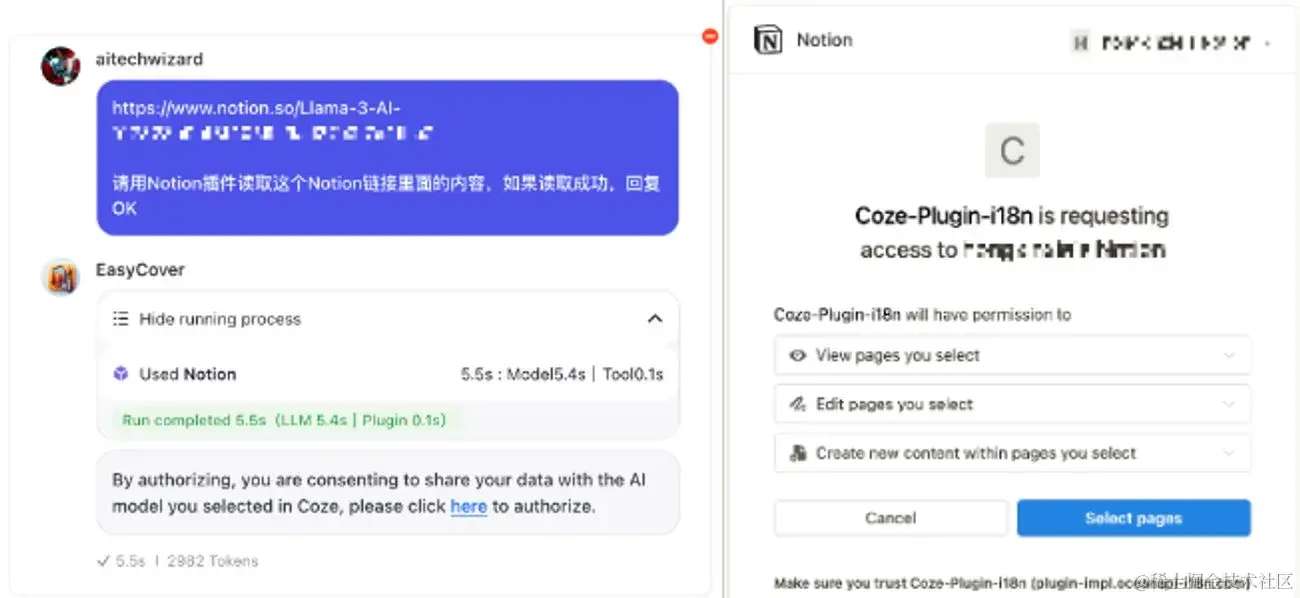
Task: Click the Run completed 5.5s status
Action: pyautogui.click(x=284, y=420)
